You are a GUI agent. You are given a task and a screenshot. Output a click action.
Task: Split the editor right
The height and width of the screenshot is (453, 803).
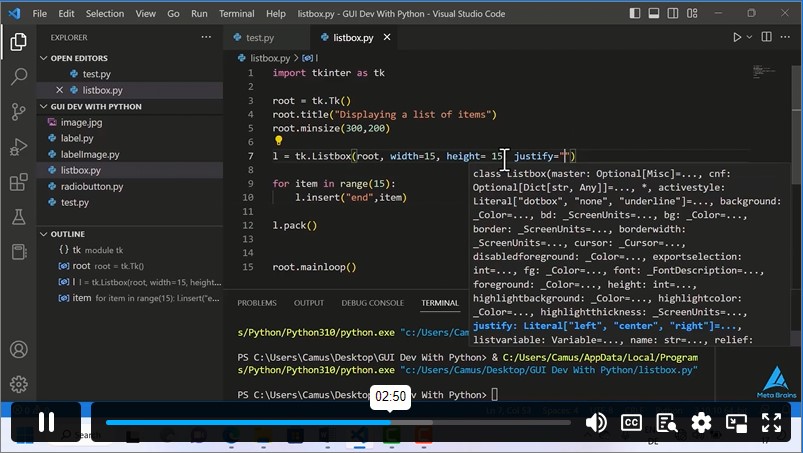[x=767, y=37]
